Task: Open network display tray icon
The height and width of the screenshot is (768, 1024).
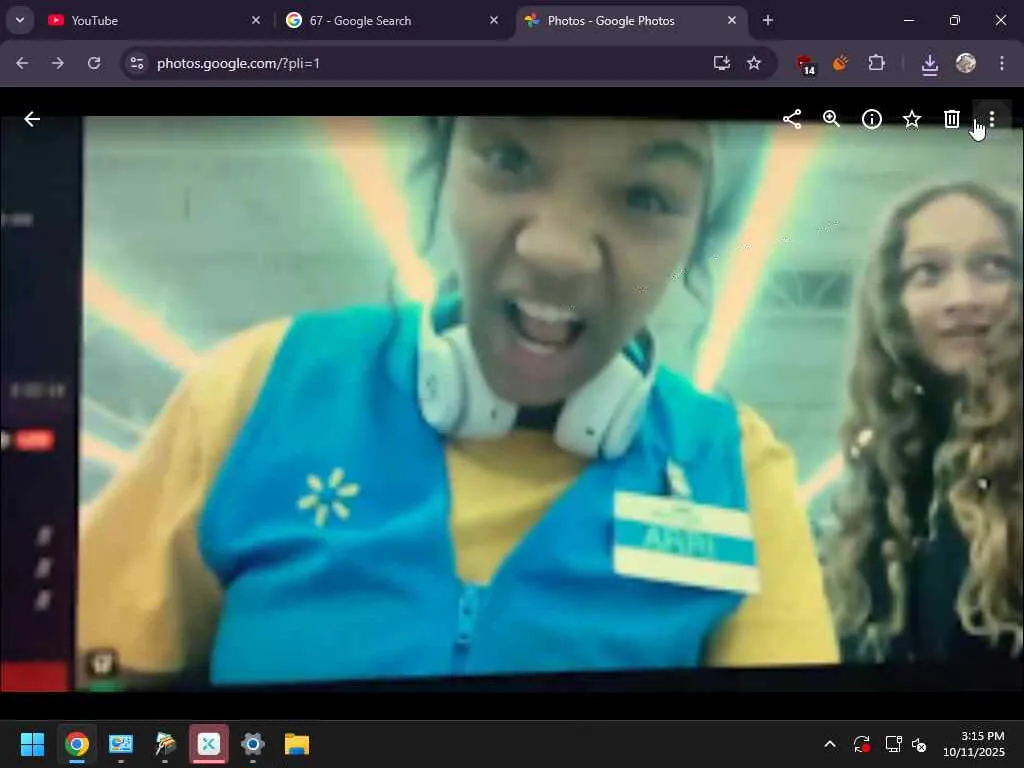Action: point(893,744)
